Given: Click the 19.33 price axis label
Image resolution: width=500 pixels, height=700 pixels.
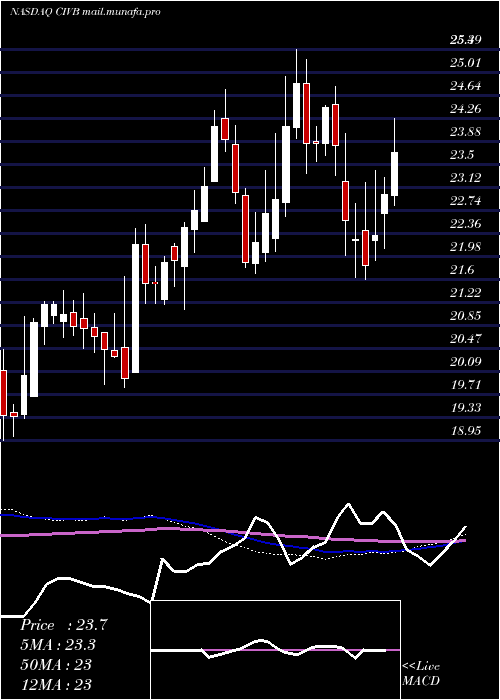Looking at the screenshot, I should 465,408.
